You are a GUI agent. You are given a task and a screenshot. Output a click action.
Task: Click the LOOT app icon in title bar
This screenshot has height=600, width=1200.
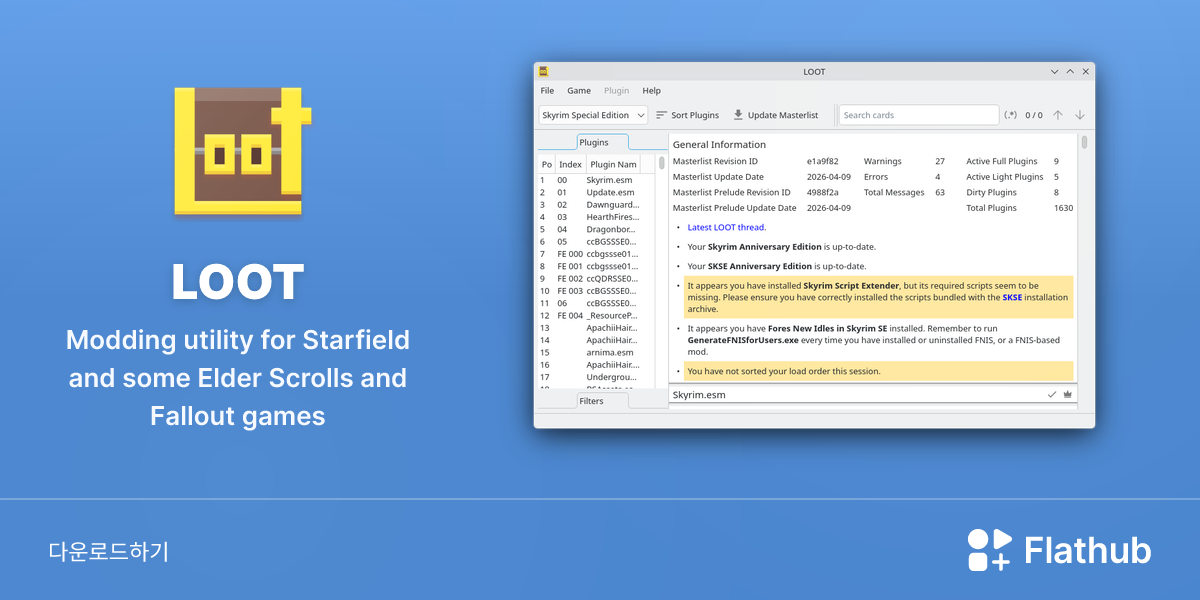pos(543,72)
